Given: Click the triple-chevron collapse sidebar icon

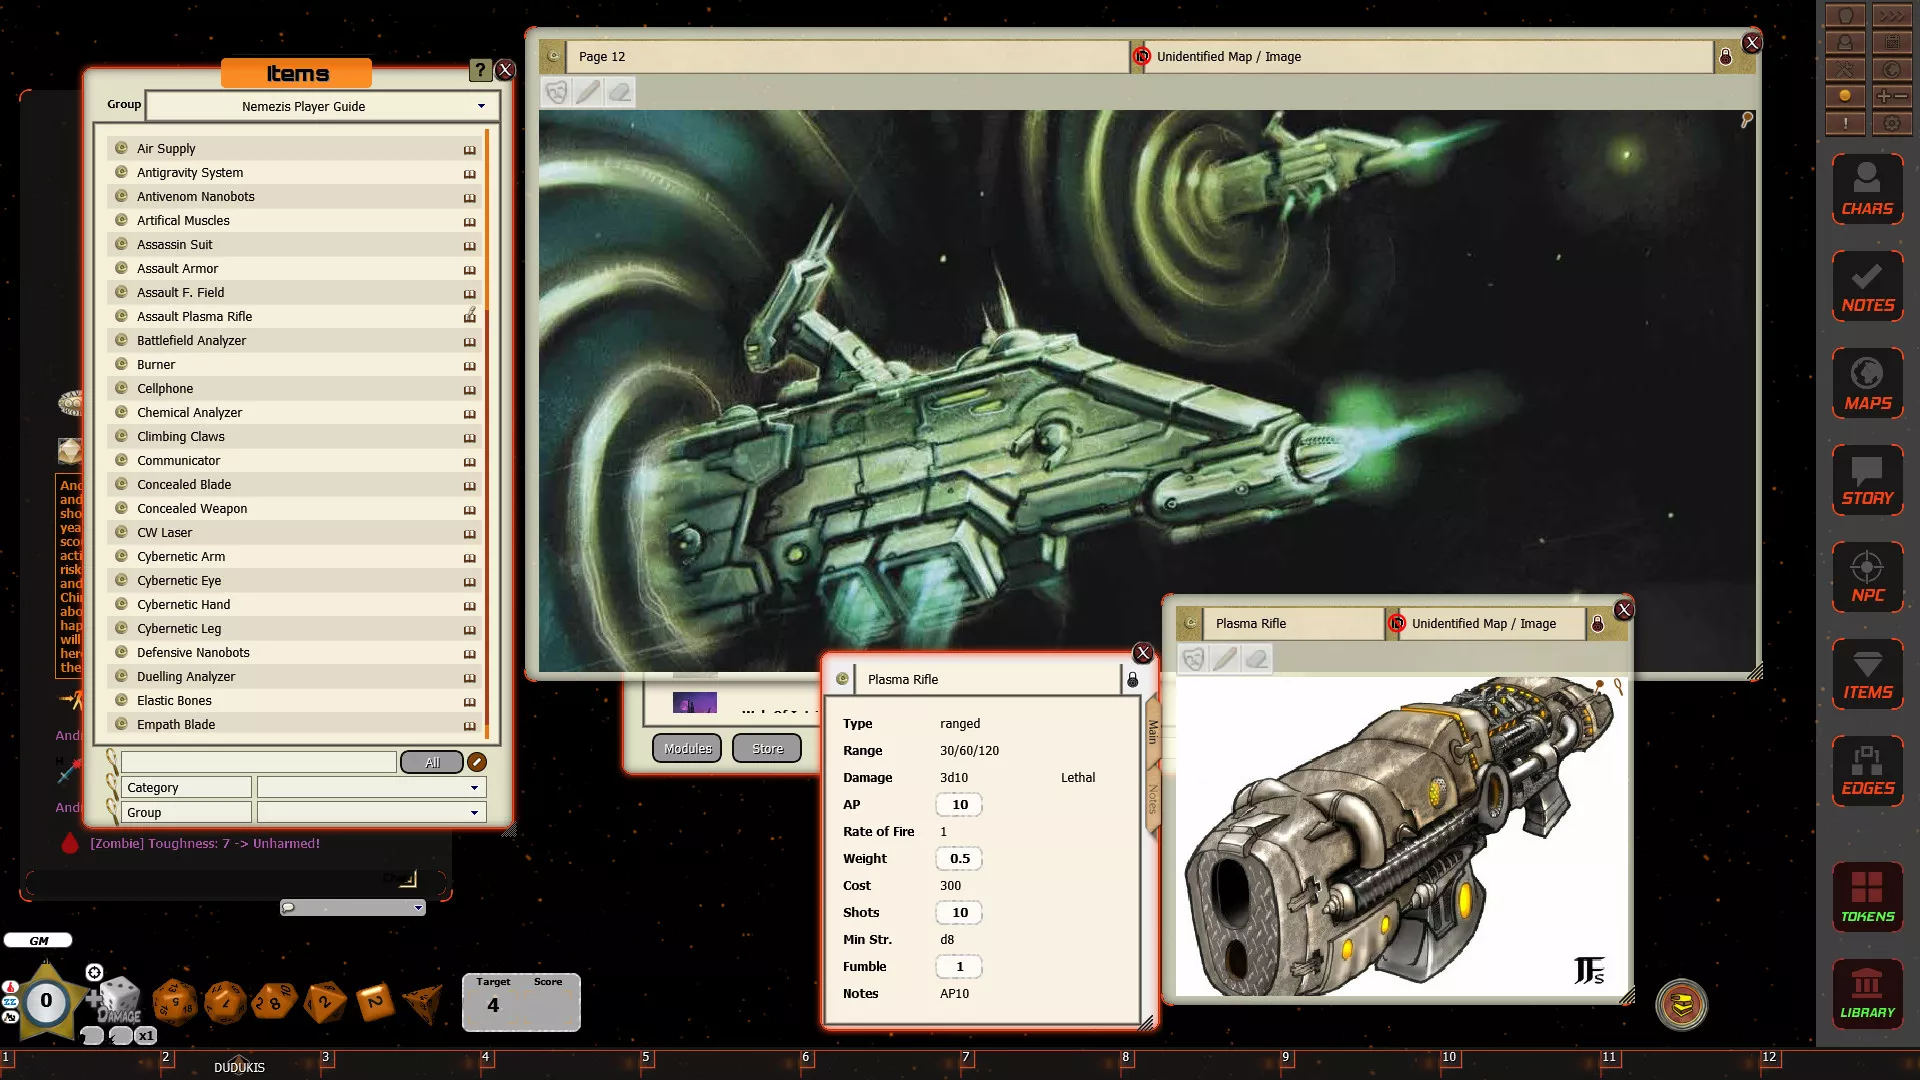Looking at the screenshot, I should (x=1891, y=16).
